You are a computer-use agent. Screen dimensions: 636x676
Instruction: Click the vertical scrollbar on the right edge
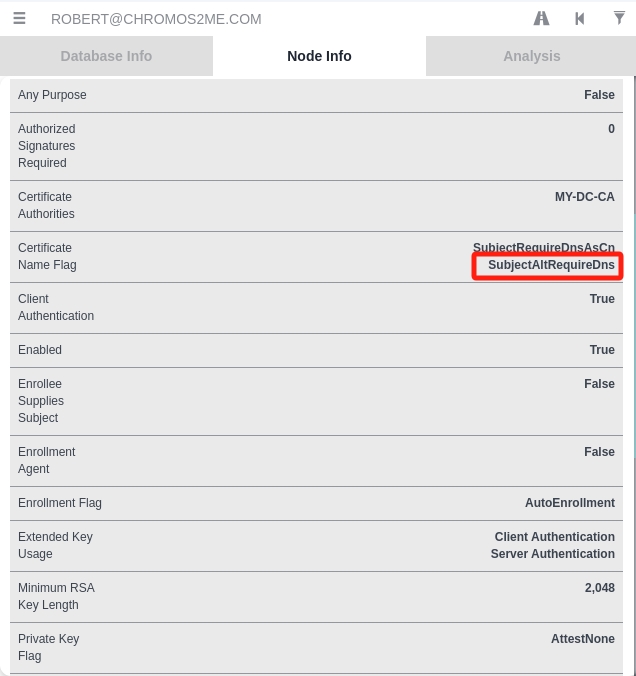pyautogui.click(x=634, y=375)
